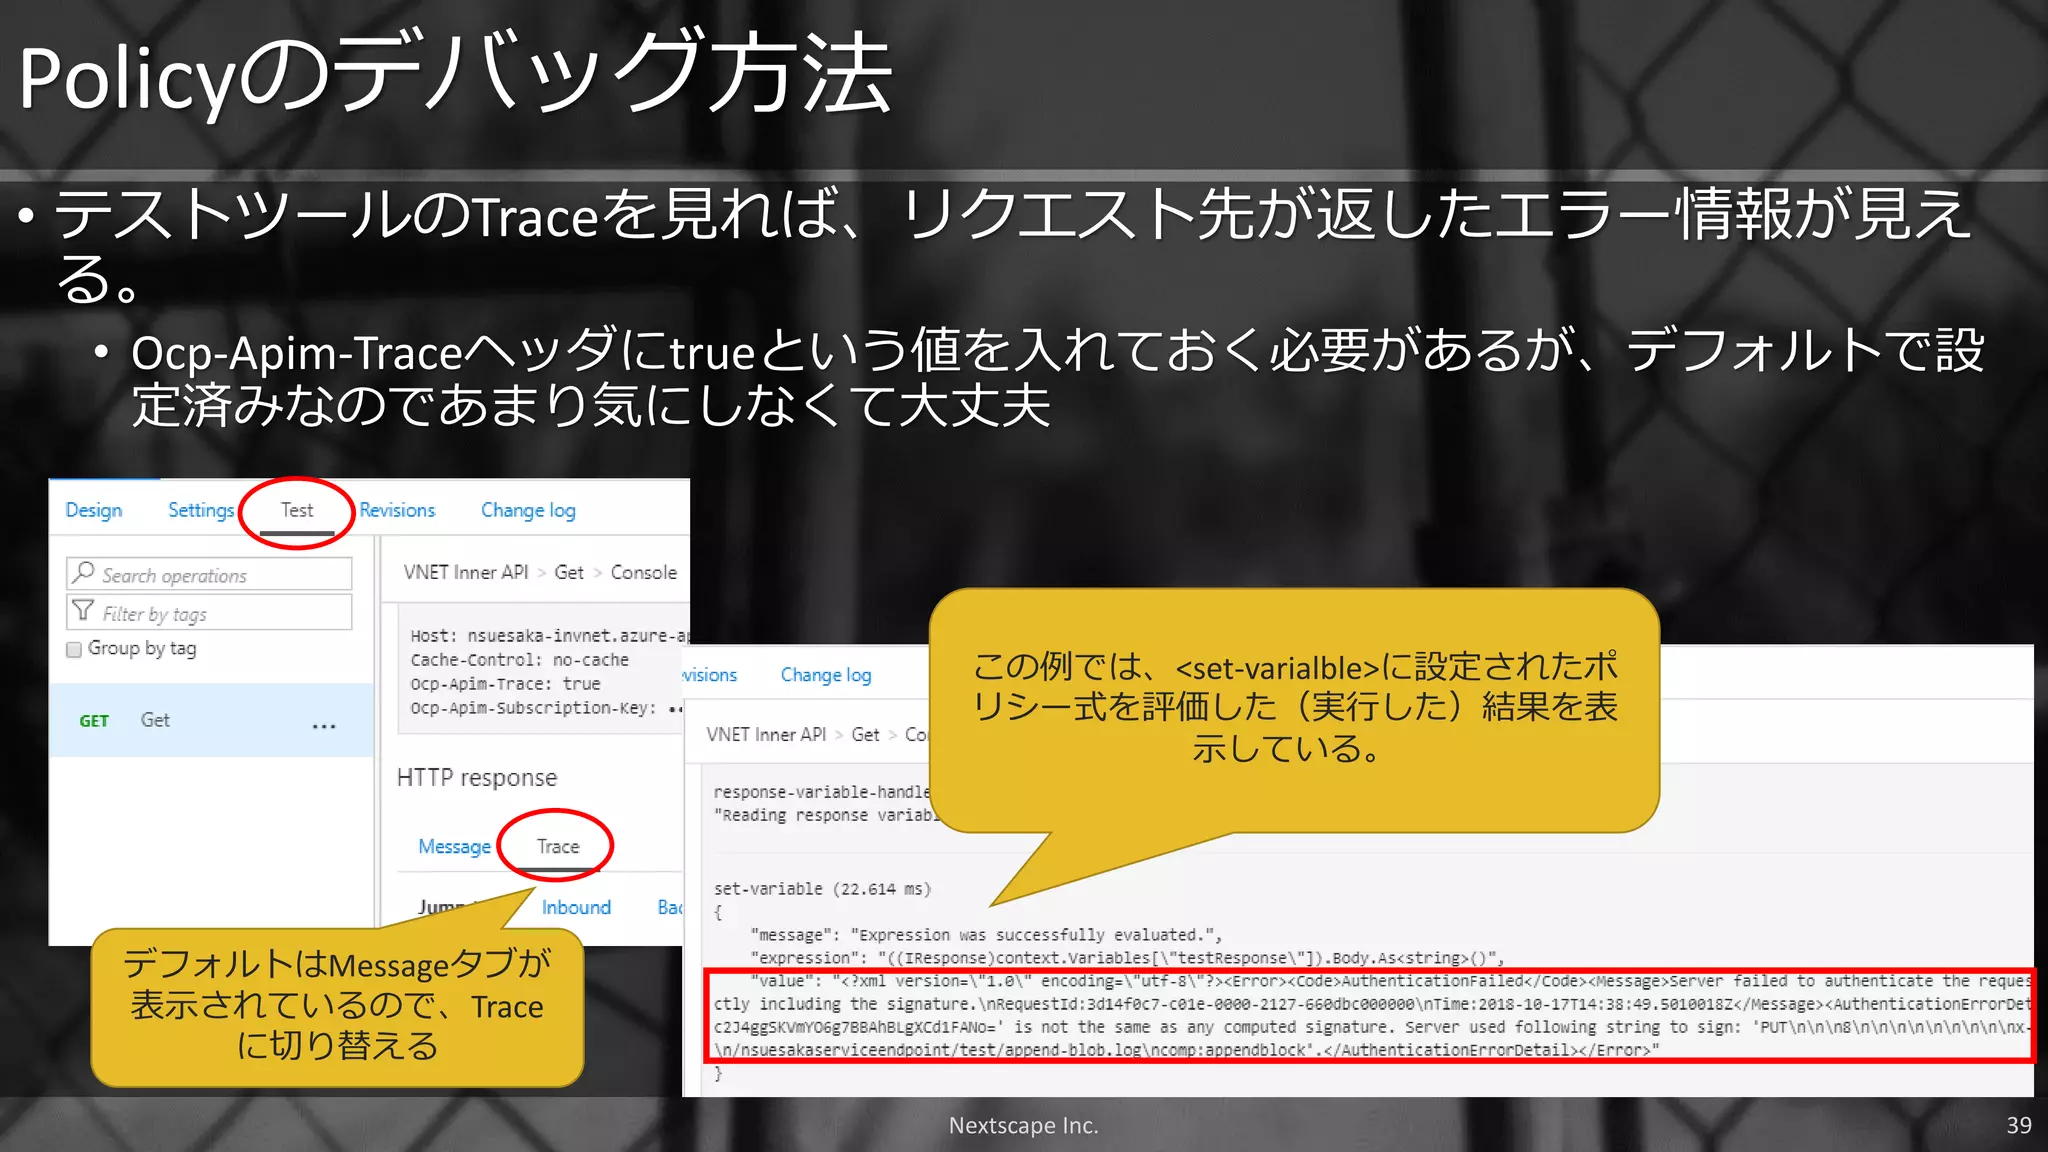Click the "Expression was successfully evaluated" message line
The image size is (2048, 1152).
pos(986,935)
